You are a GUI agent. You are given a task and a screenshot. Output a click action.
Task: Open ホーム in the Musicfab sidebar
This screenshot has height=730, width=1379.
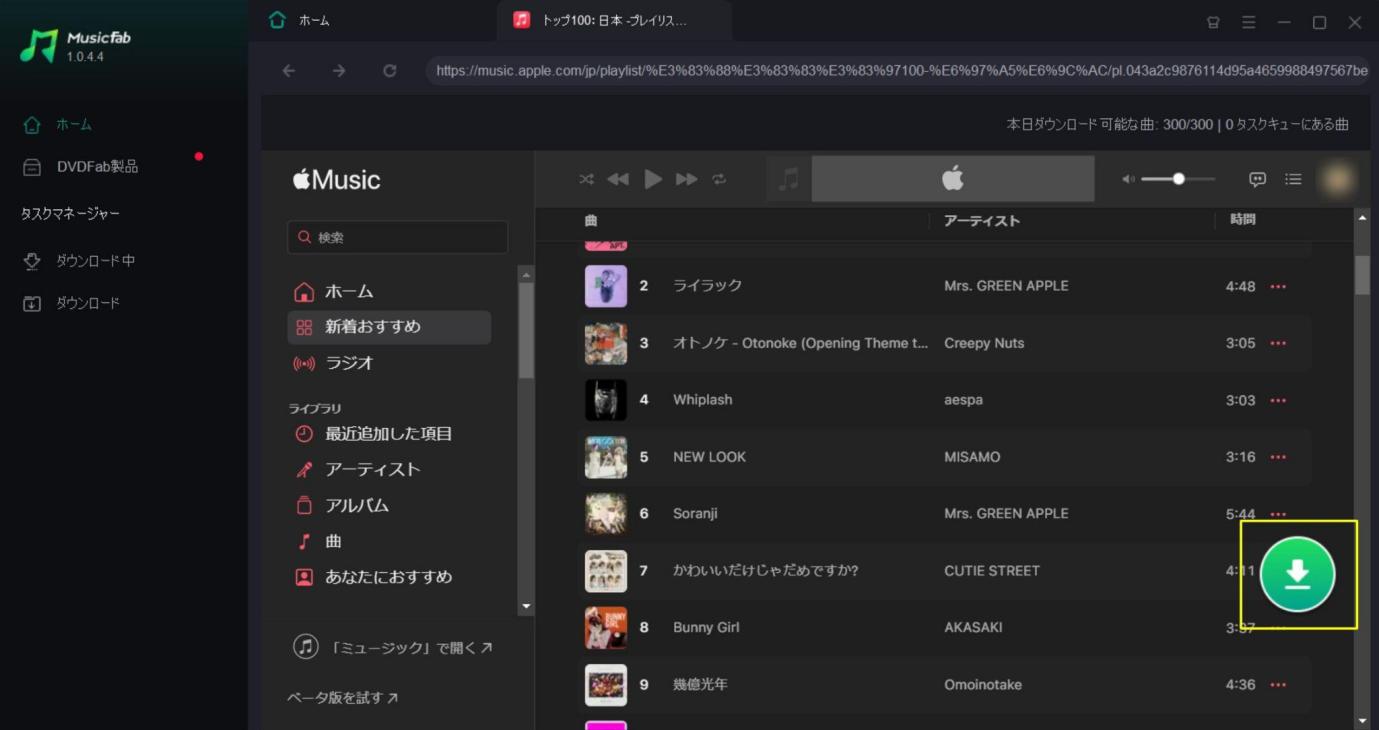[74, 125]
